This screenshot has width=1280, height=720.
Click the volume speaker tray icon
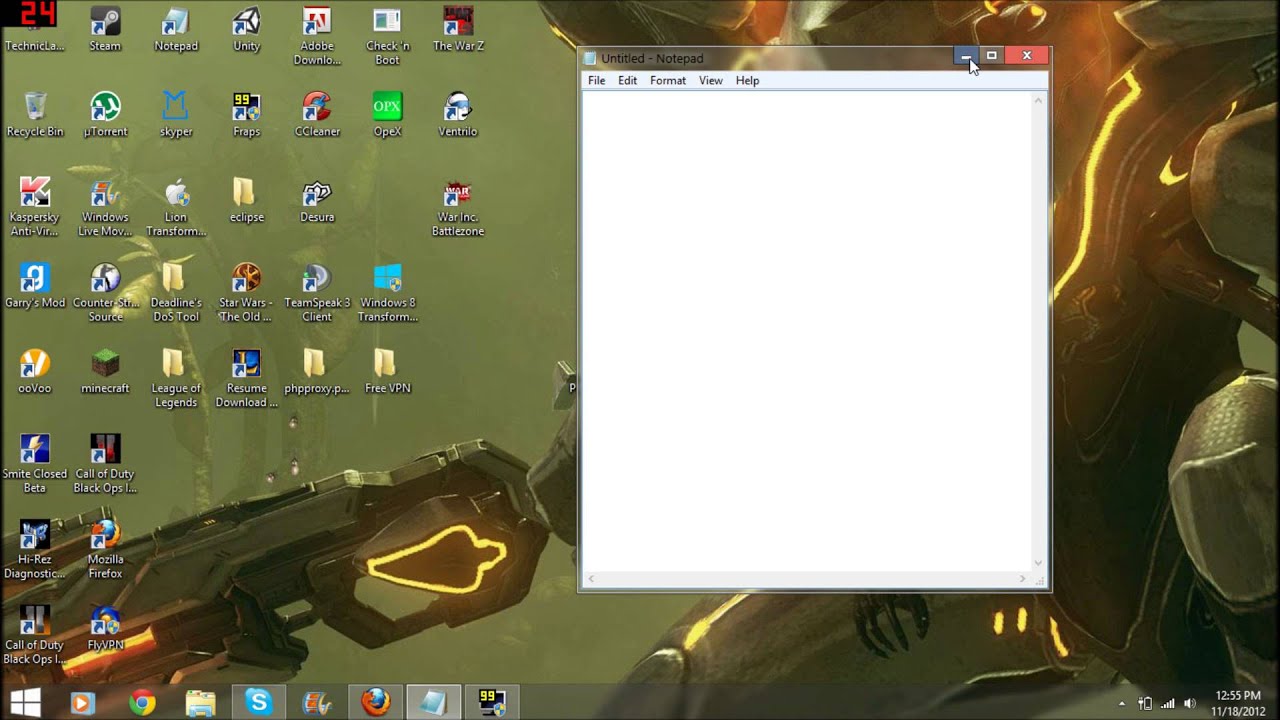point(1189,703)
